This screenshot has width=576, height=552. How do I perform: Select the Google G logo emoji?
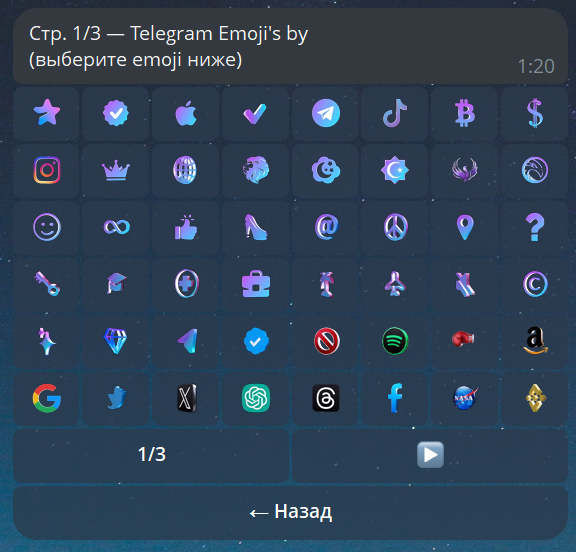click(x=46, y=398)
